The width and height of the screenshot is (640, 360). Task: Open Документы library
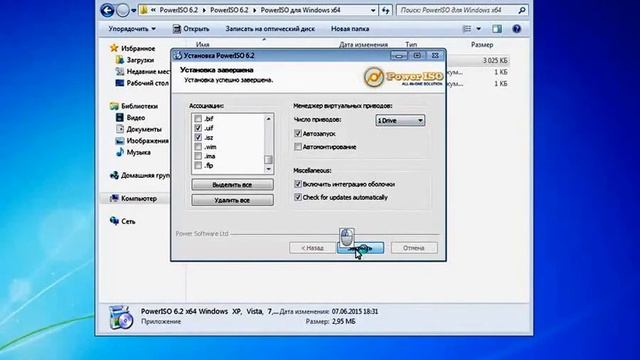[139, 129]
